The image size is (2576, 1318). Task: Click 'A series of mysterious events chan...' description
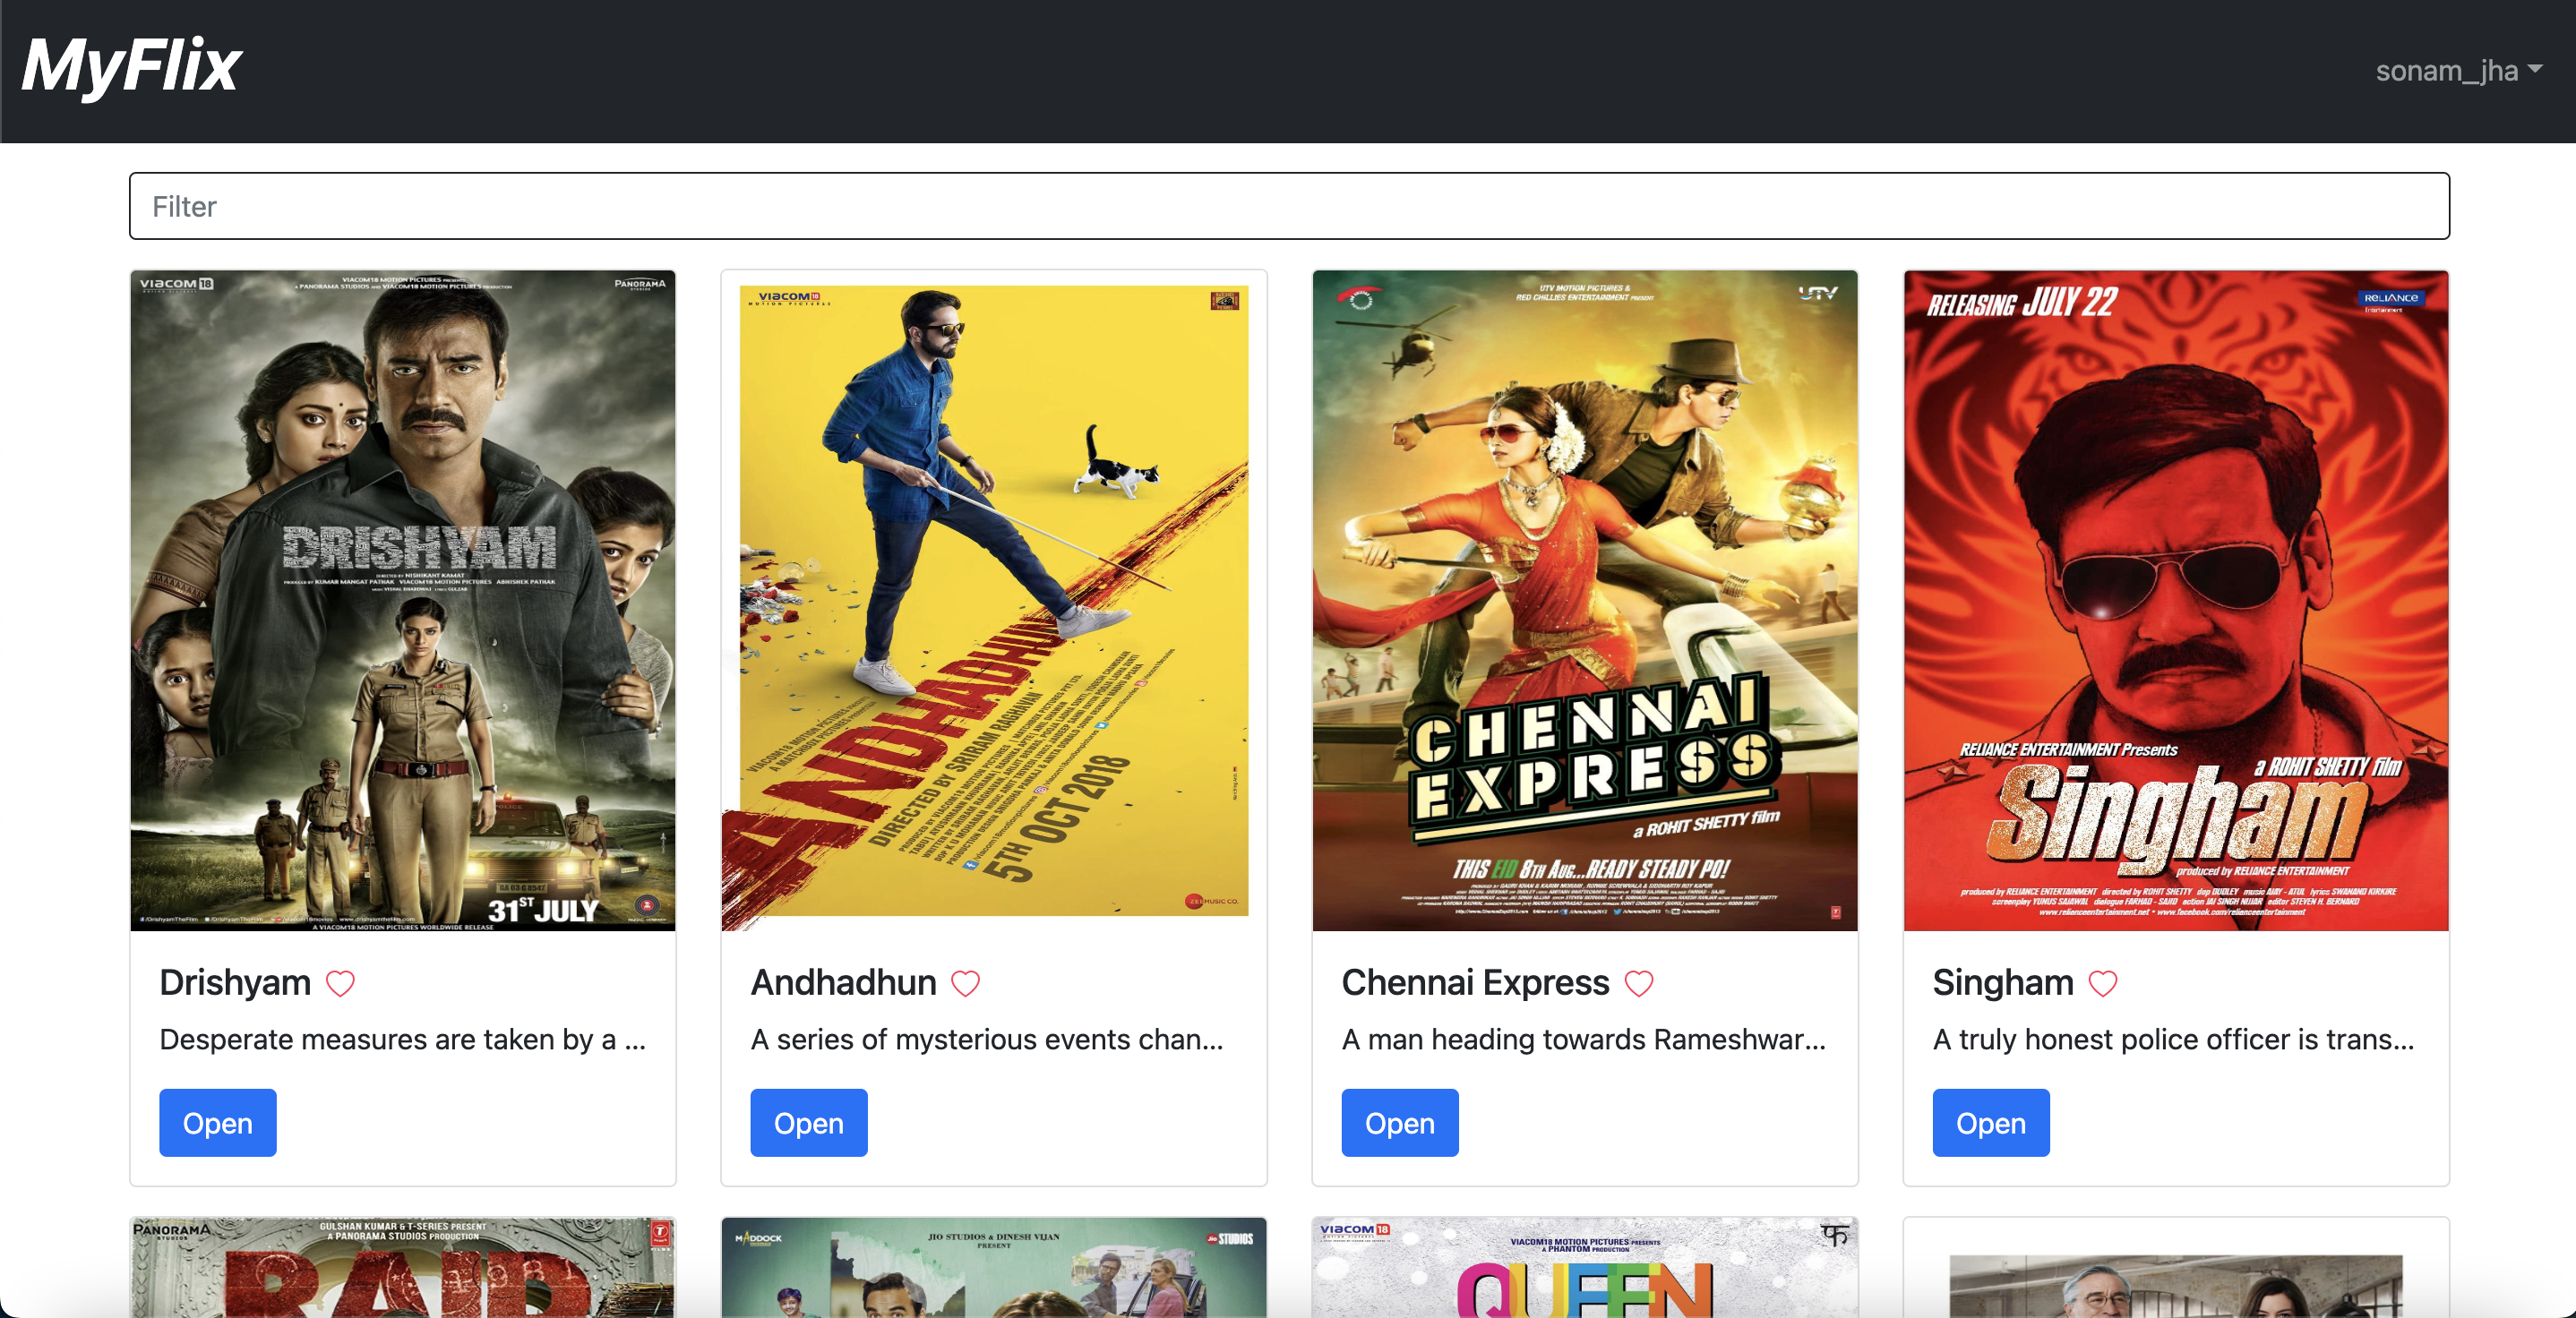pos(987,1040)
